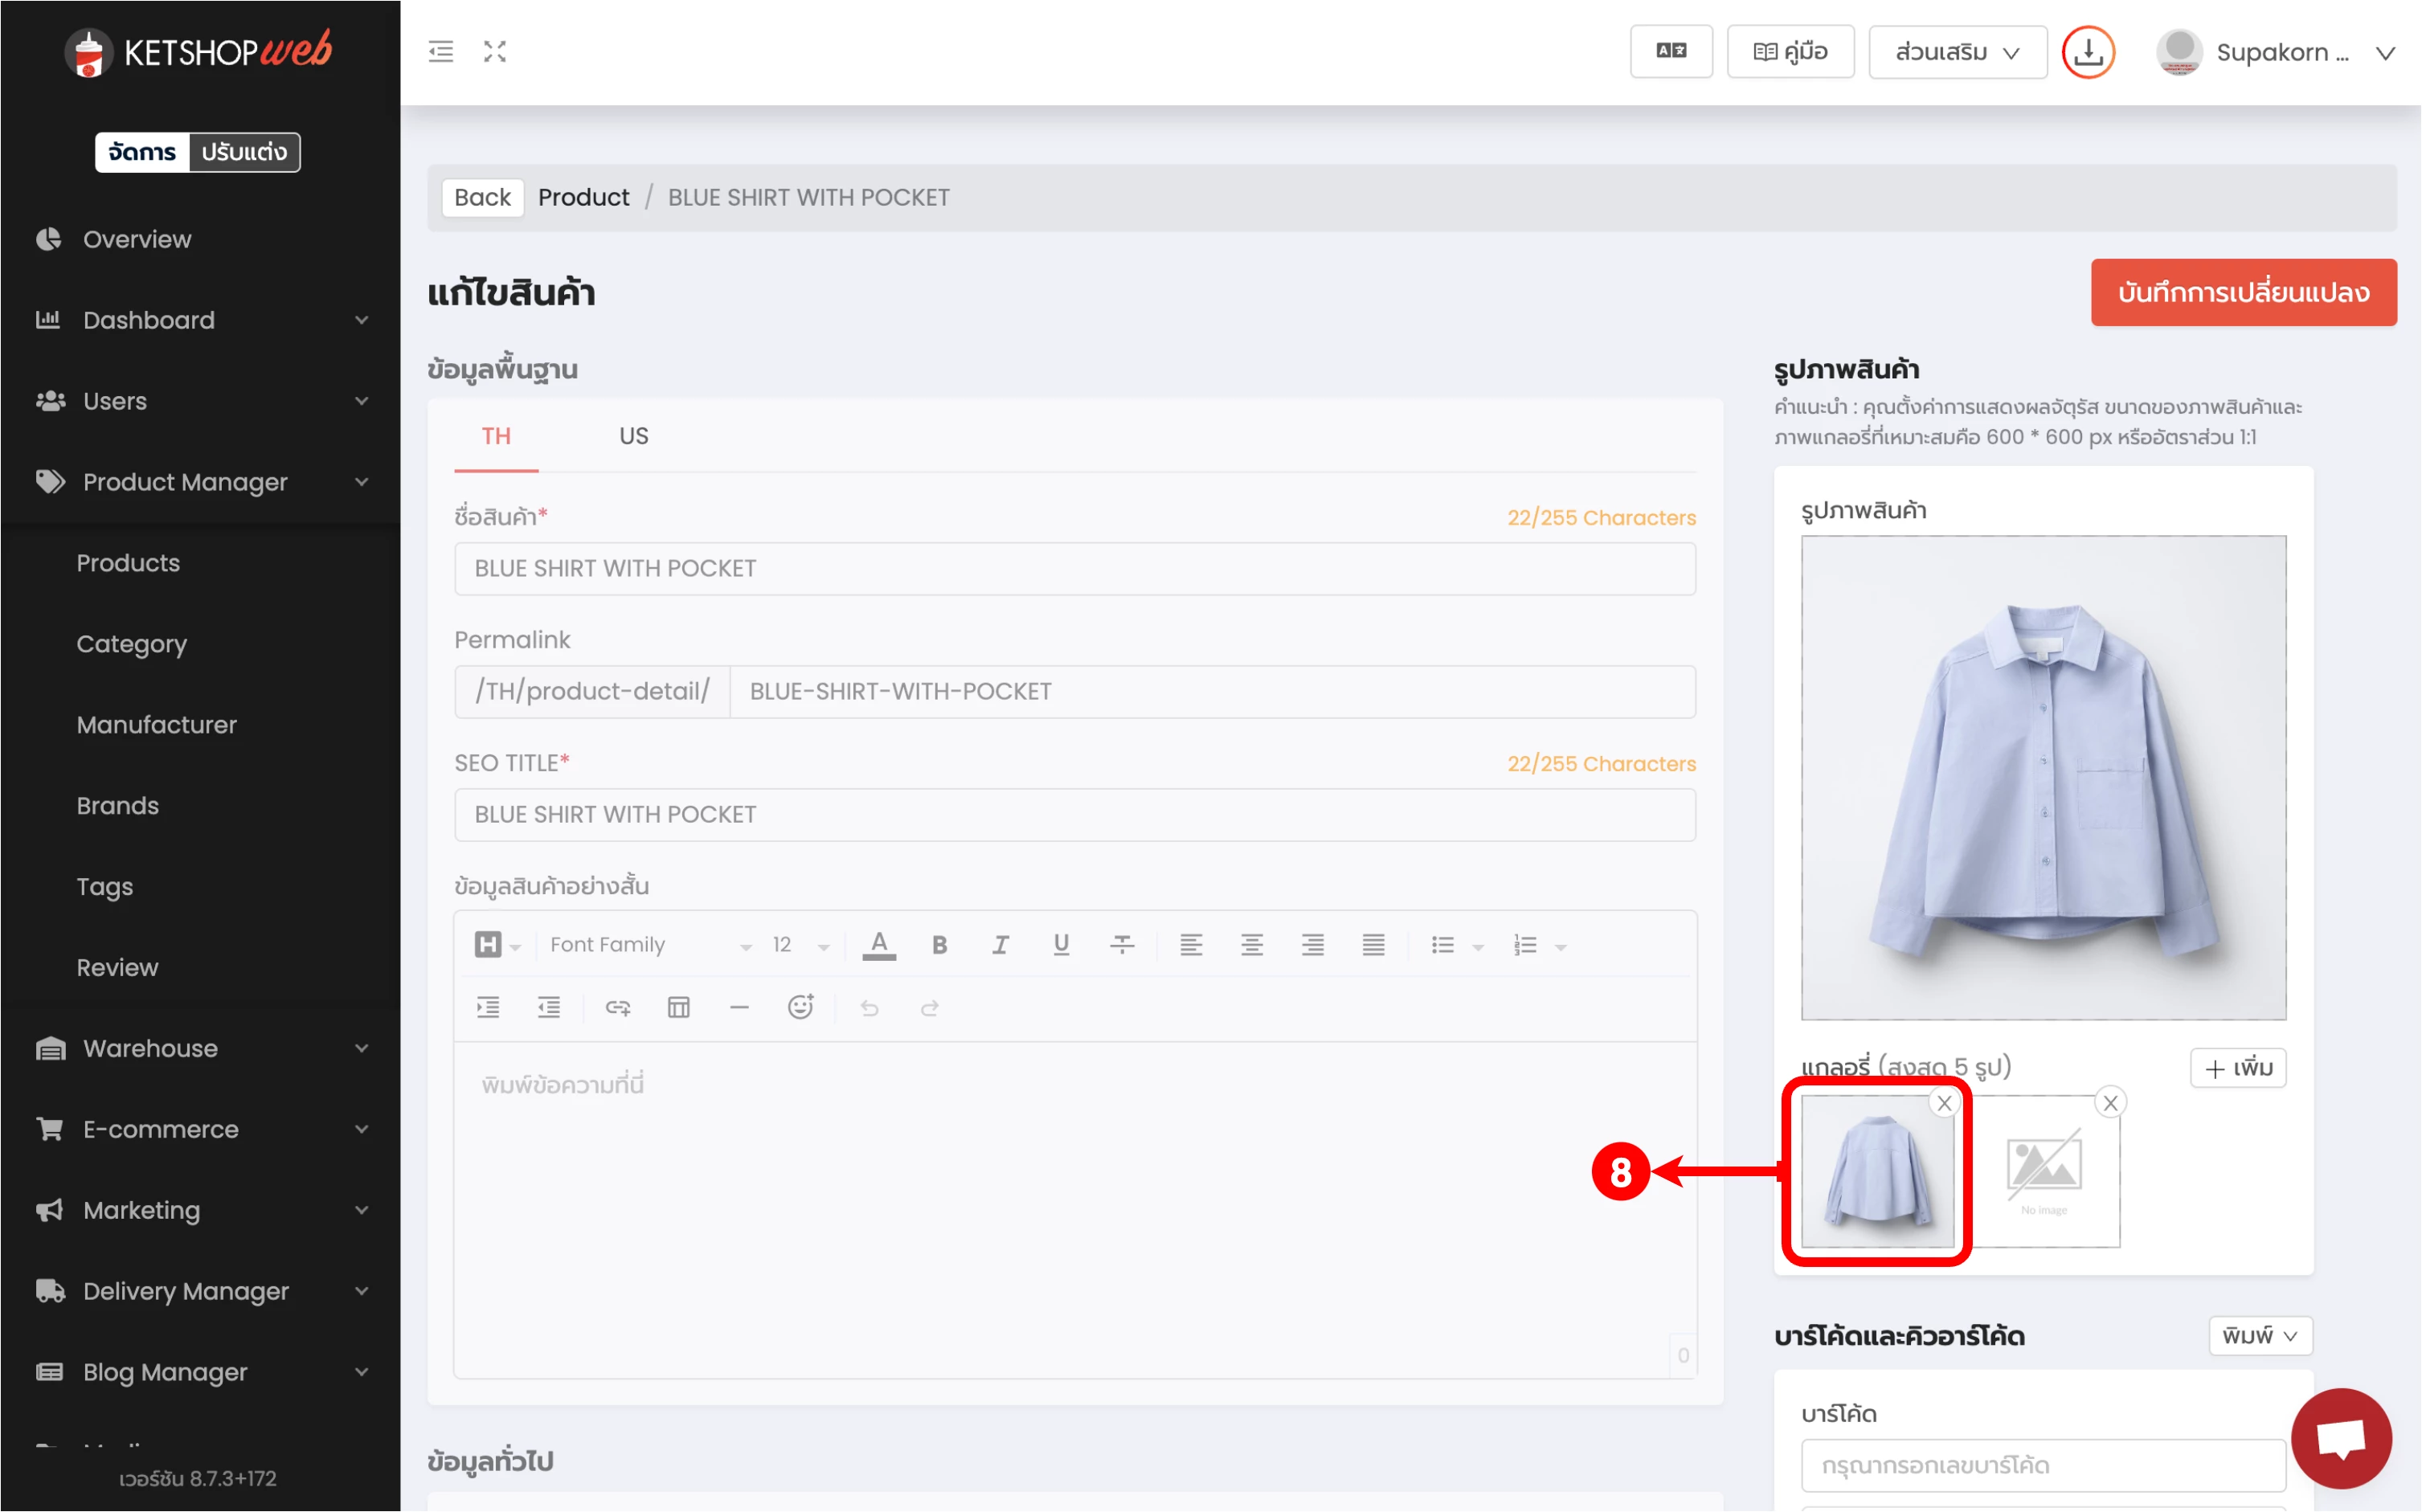Image resolution: width=2422 pixels, height=1512 pixels.
Task: Click the fullscreen expand icon
Action: 495,51
